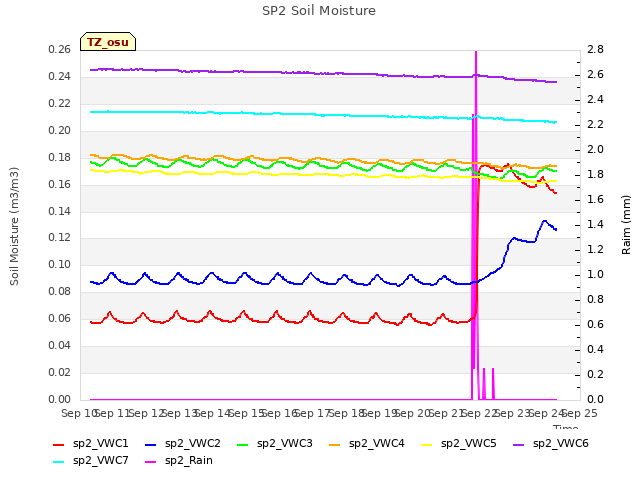Click the 0.20 left axis tick label
640x480 pixels.
coord(60,130)
